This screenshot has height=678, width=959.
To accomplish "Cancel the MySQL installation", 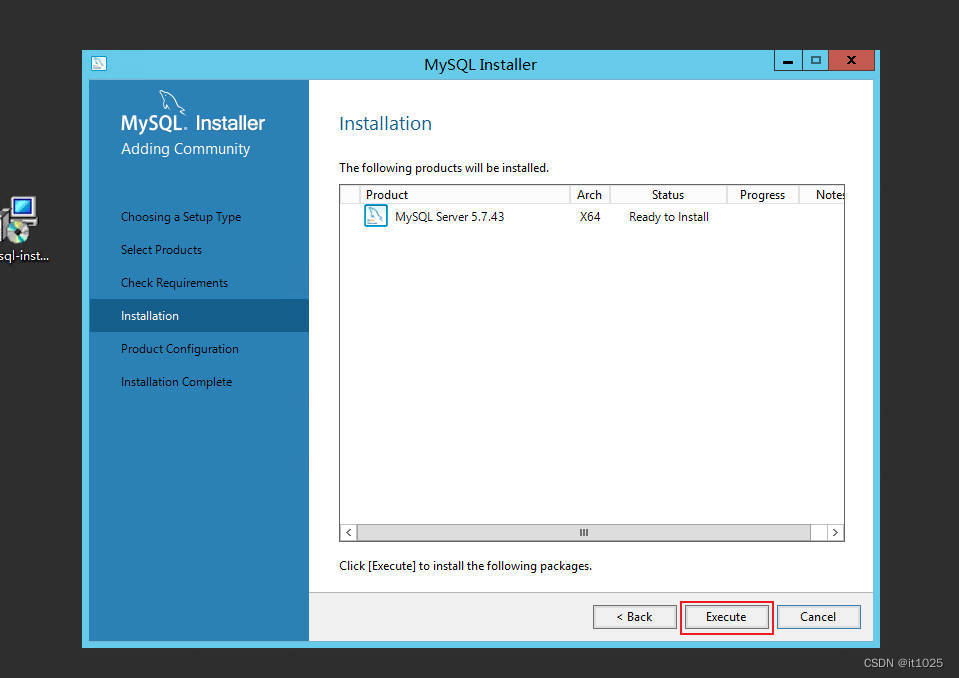I will click(x=818, y=617).
